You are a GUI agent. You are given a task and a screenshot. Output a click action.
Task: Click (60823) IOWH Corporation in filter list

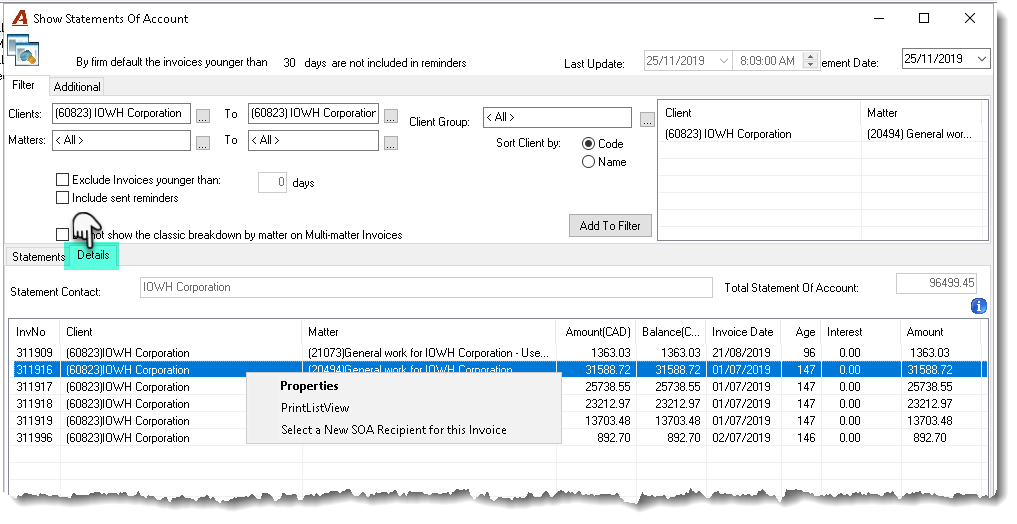coord(728,134)
